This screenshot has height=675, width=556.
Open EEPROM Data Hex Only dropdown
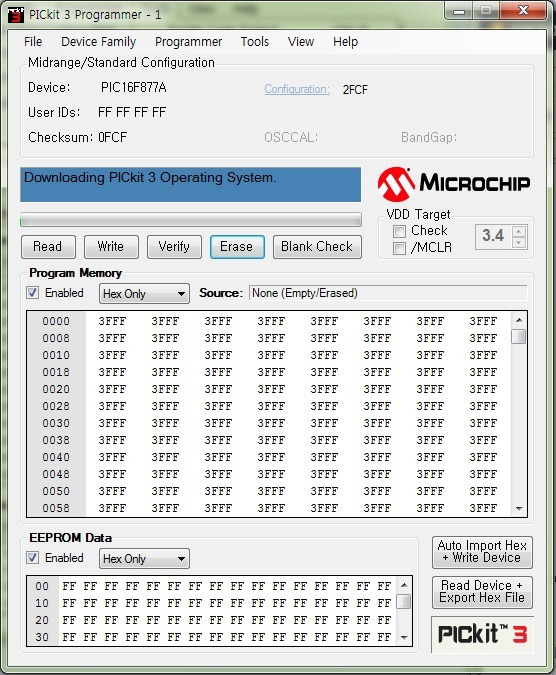[x=144, y=559]
